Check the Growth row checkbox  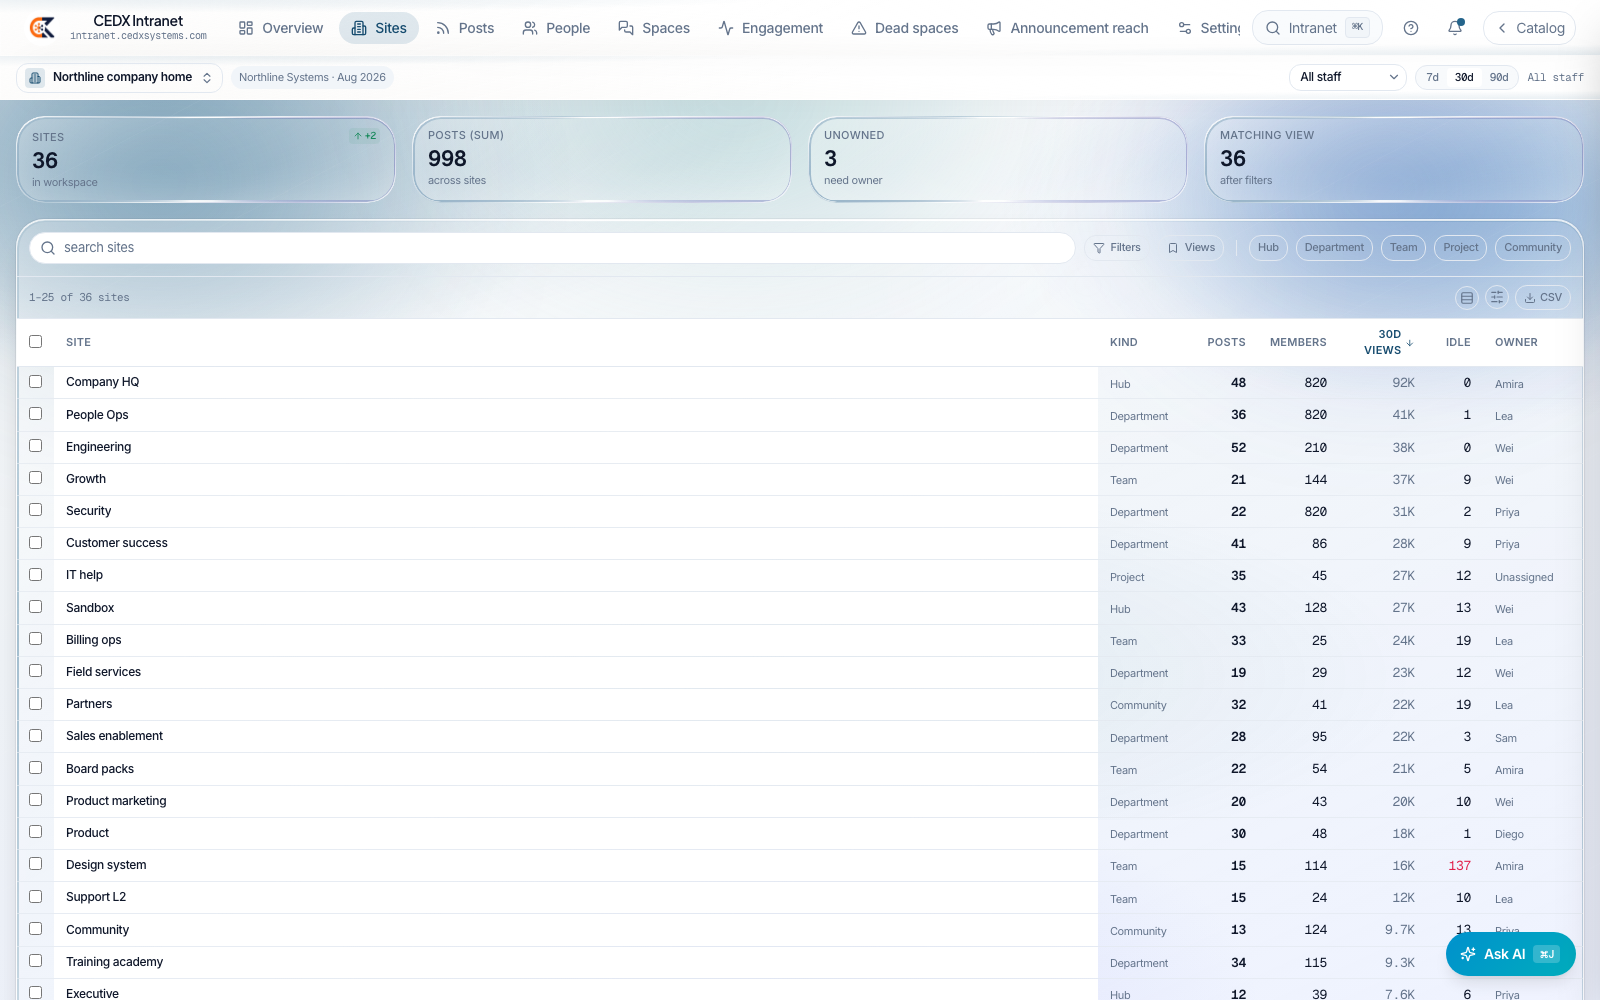(35, 478)
